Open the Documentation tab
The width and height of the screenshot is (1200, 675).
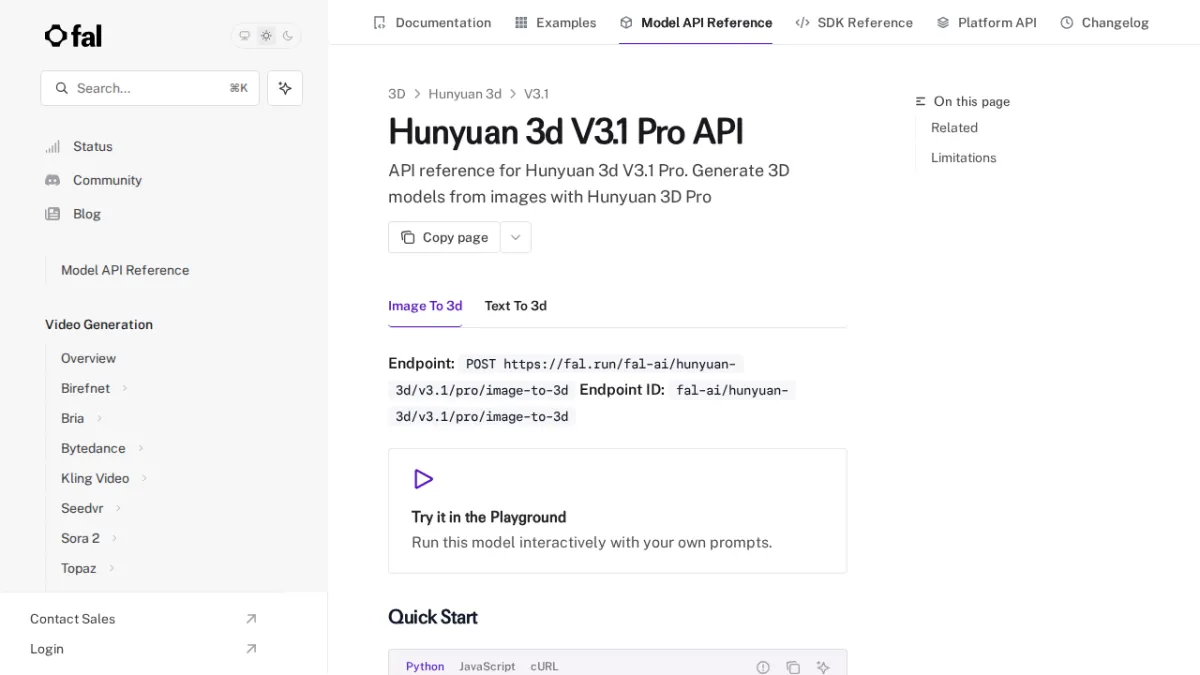(x=431, y=22)
